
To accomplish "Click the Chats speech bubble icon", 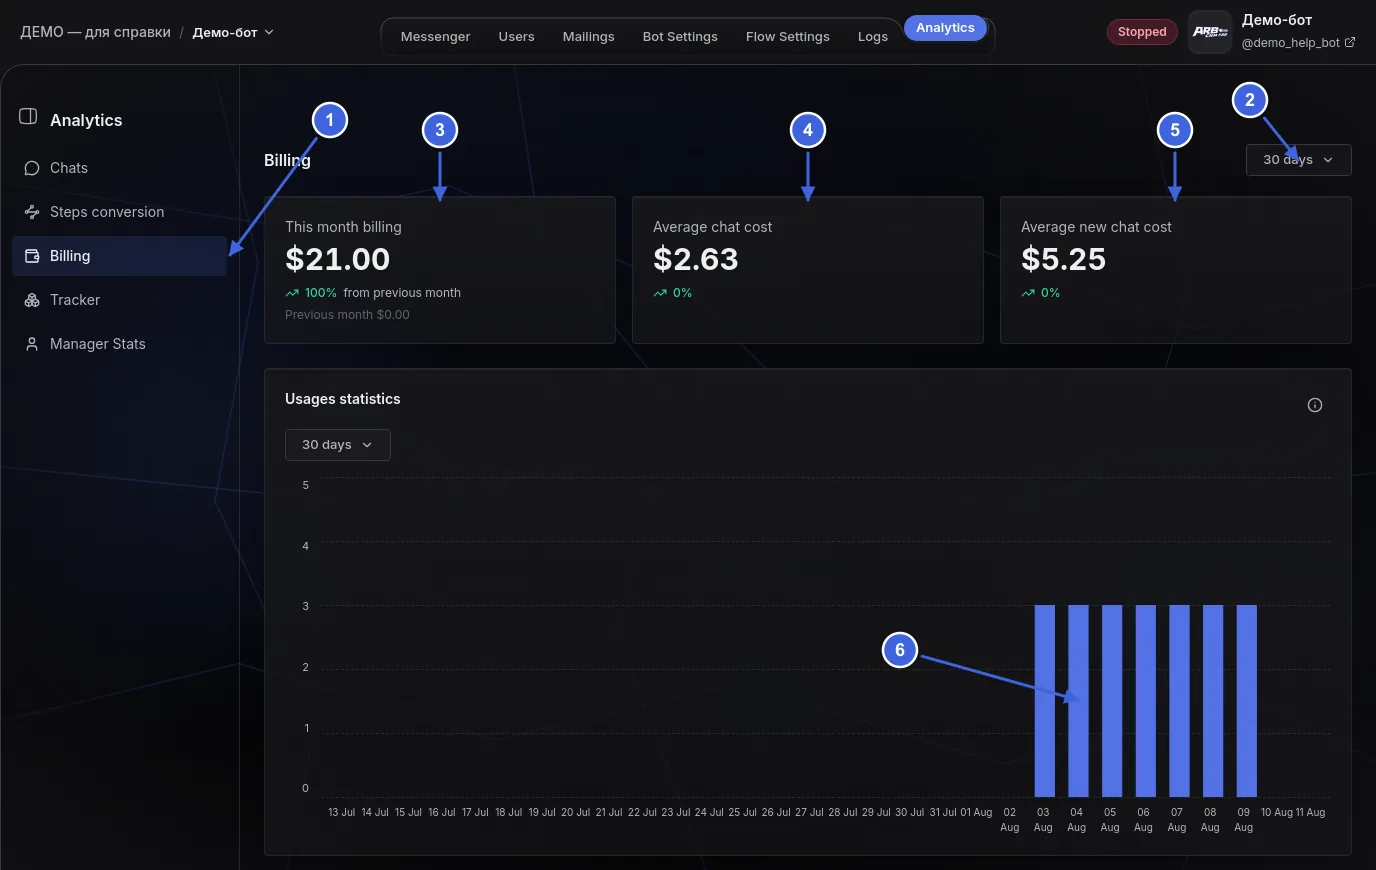I will coord(32,168).
